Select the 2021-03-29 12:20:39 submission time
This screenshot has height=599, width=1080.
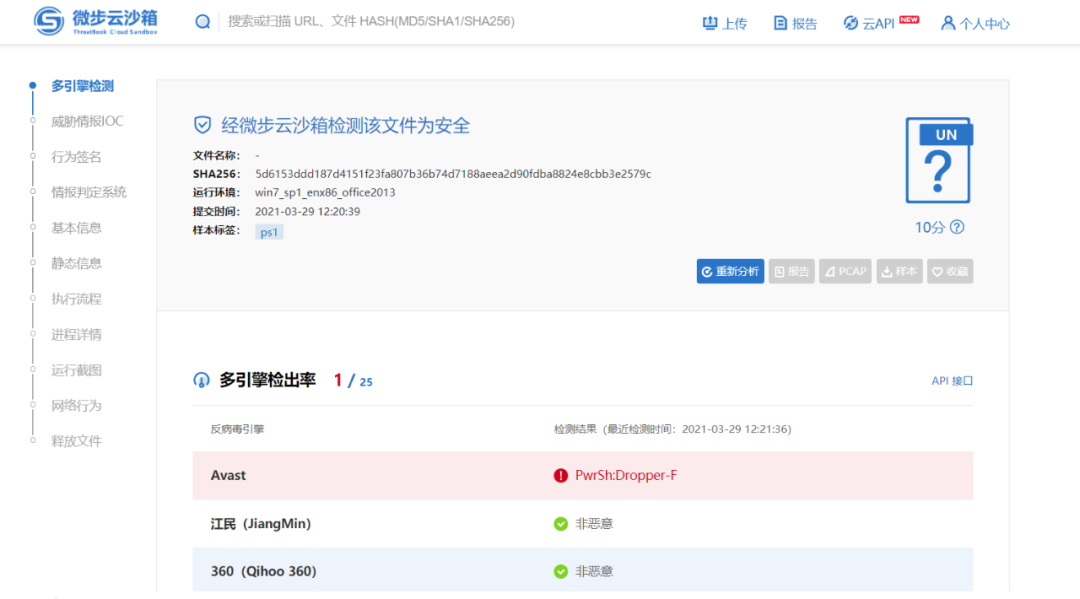pos(307,211)
